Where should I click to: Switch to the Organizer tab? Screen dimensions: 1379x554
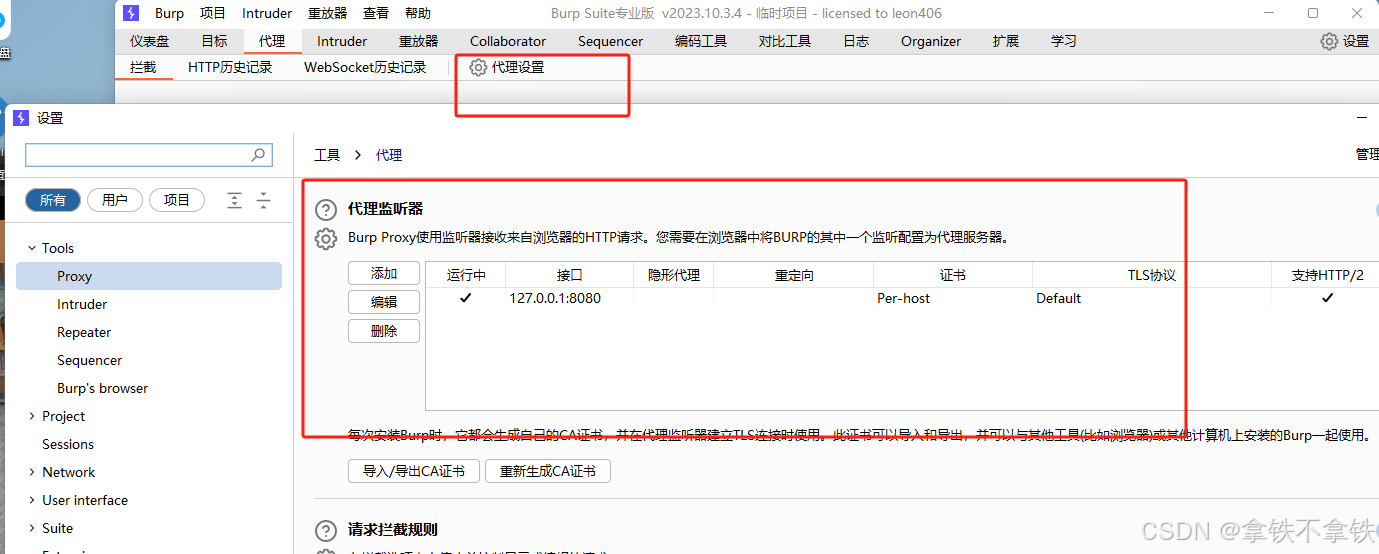click(931, 41)
